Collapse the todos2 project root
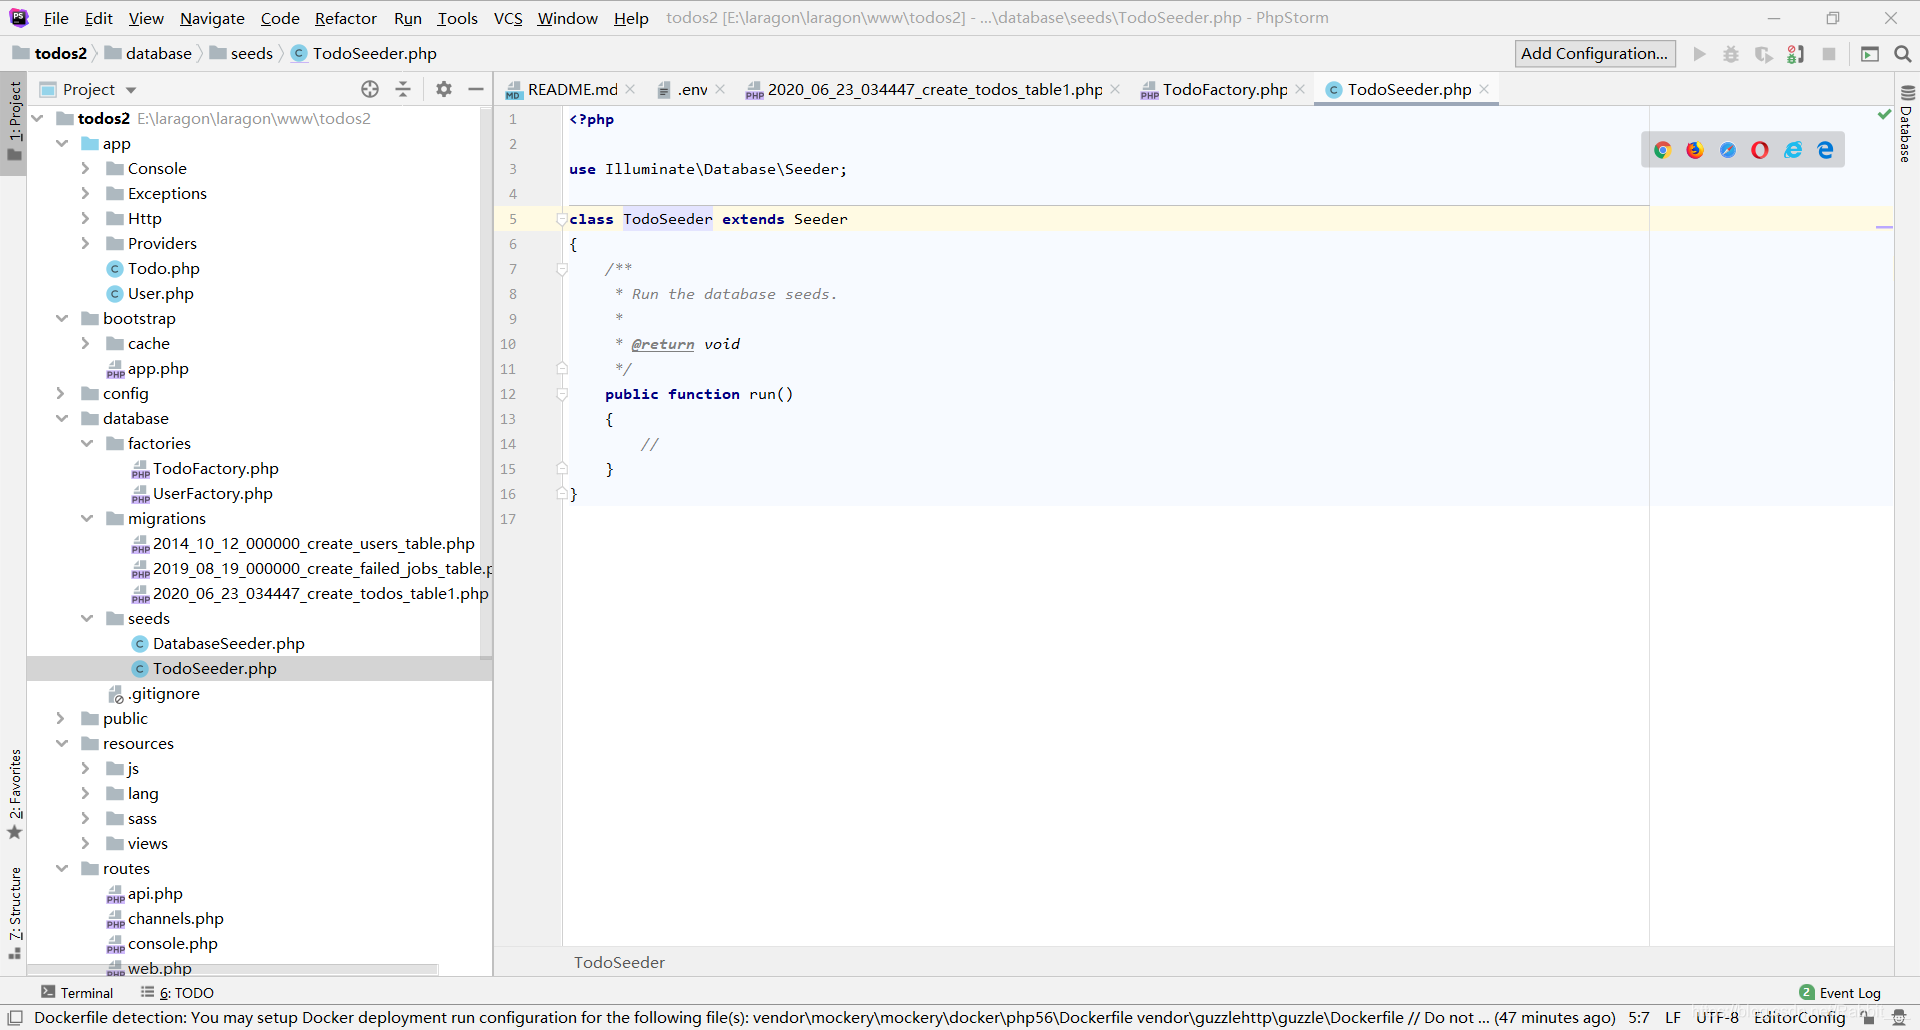The height and width of the screenshot is (1030, 1920). click(38, 118)
